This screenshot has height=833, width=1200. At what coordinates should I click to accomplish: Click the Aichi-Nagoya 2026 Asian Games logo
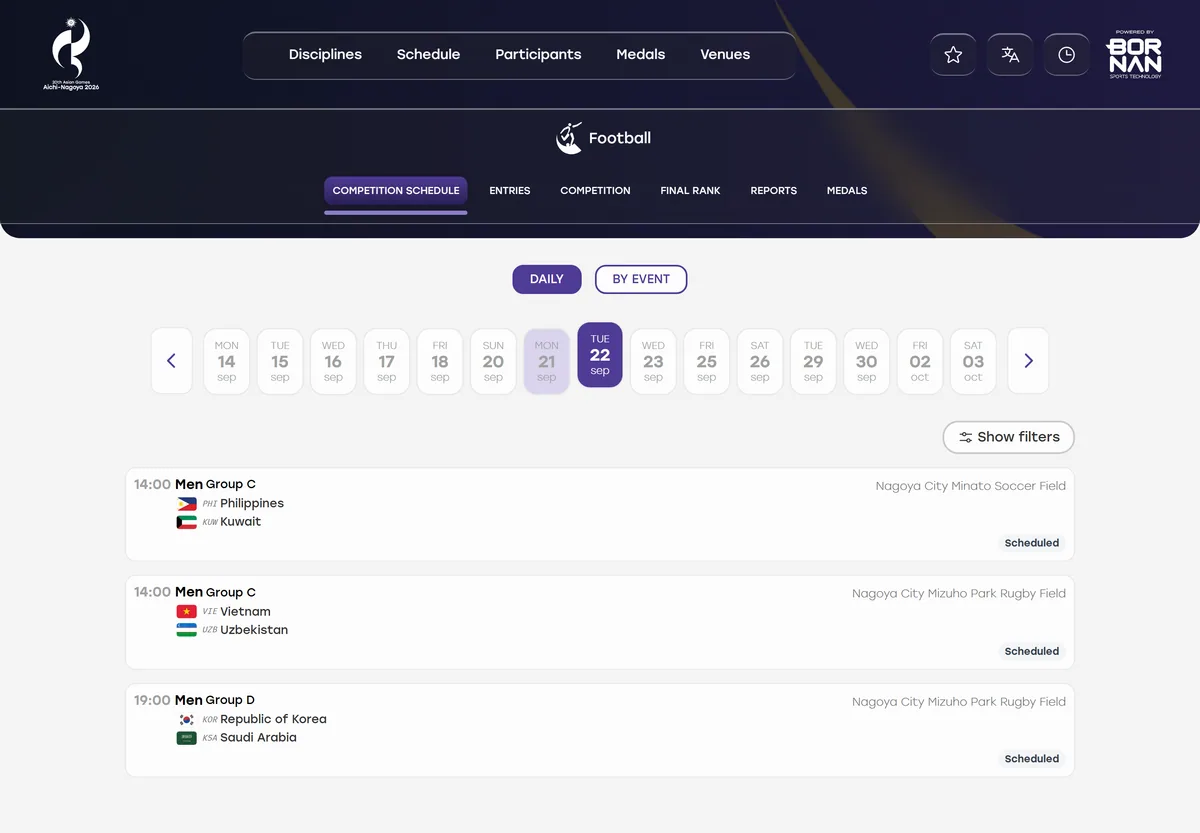(x=71, y=54)
